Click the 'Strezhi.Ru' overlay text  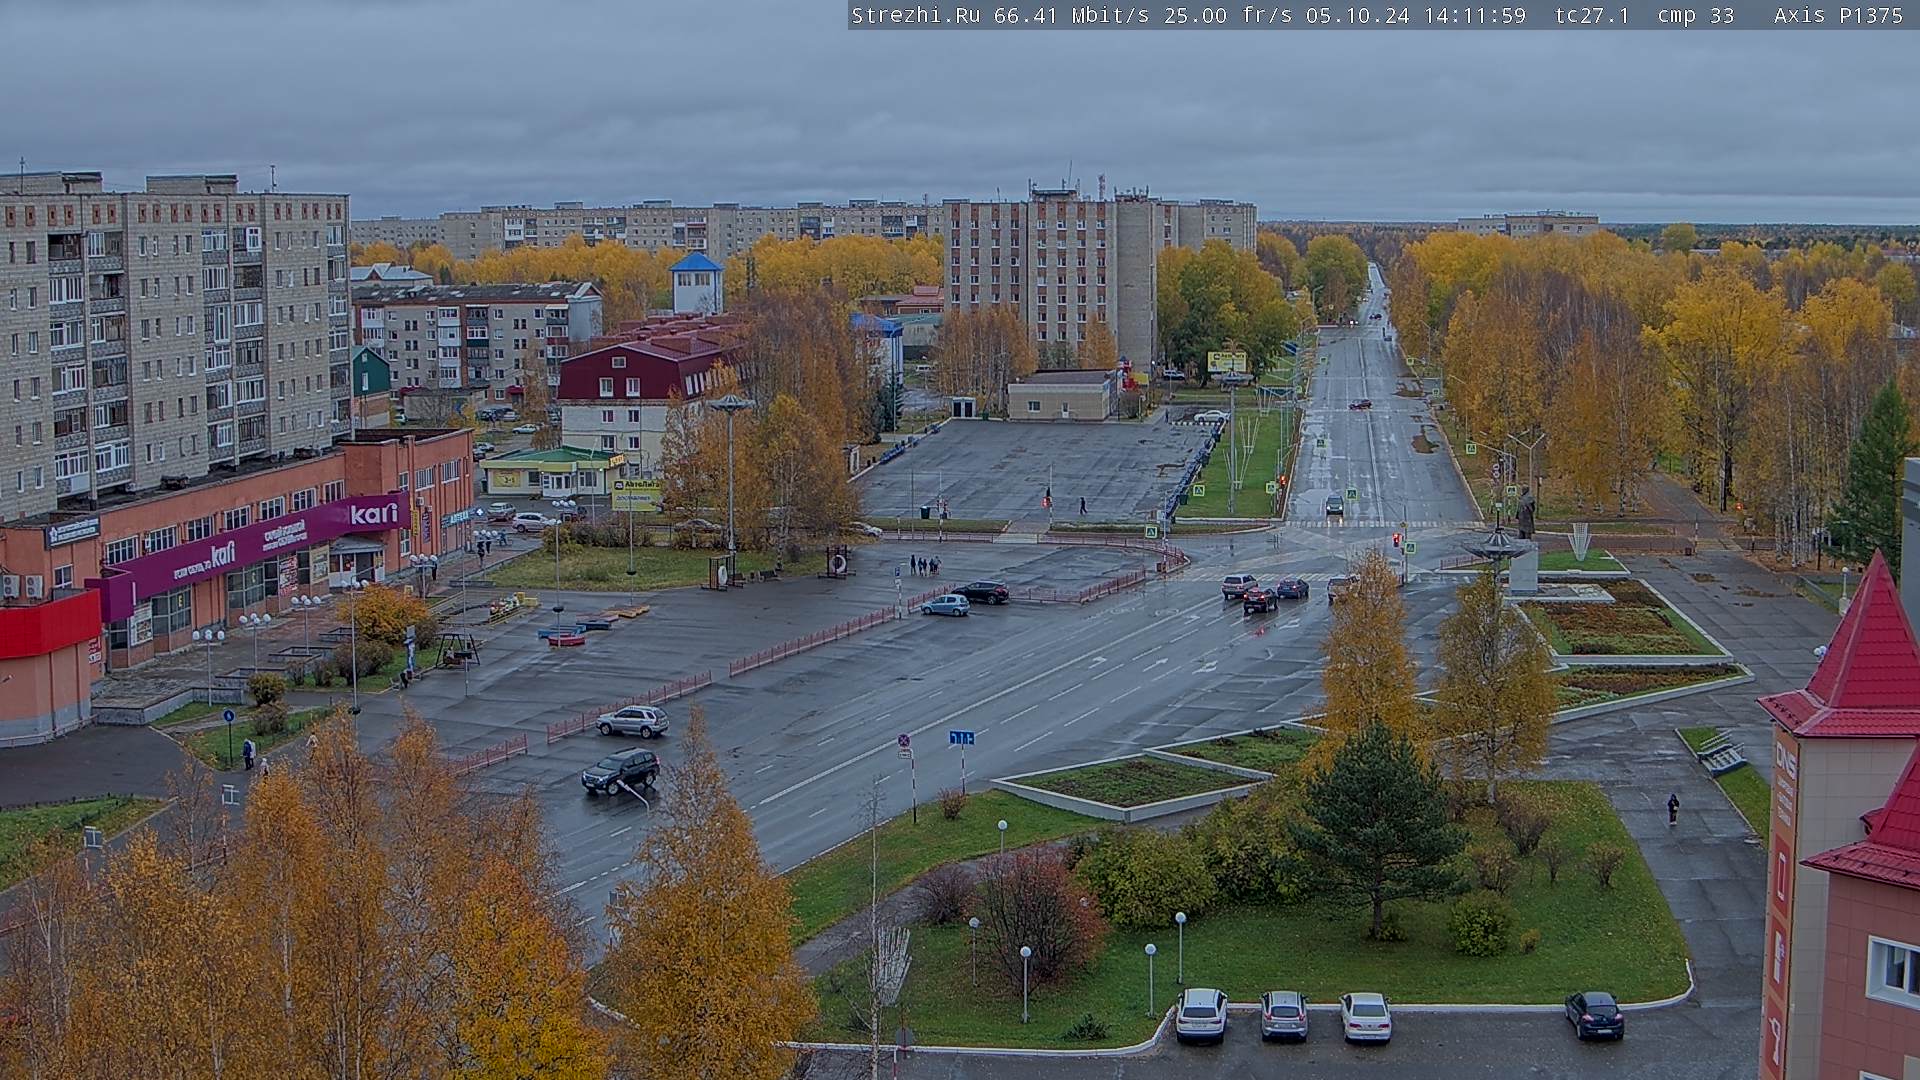[915, 15]
